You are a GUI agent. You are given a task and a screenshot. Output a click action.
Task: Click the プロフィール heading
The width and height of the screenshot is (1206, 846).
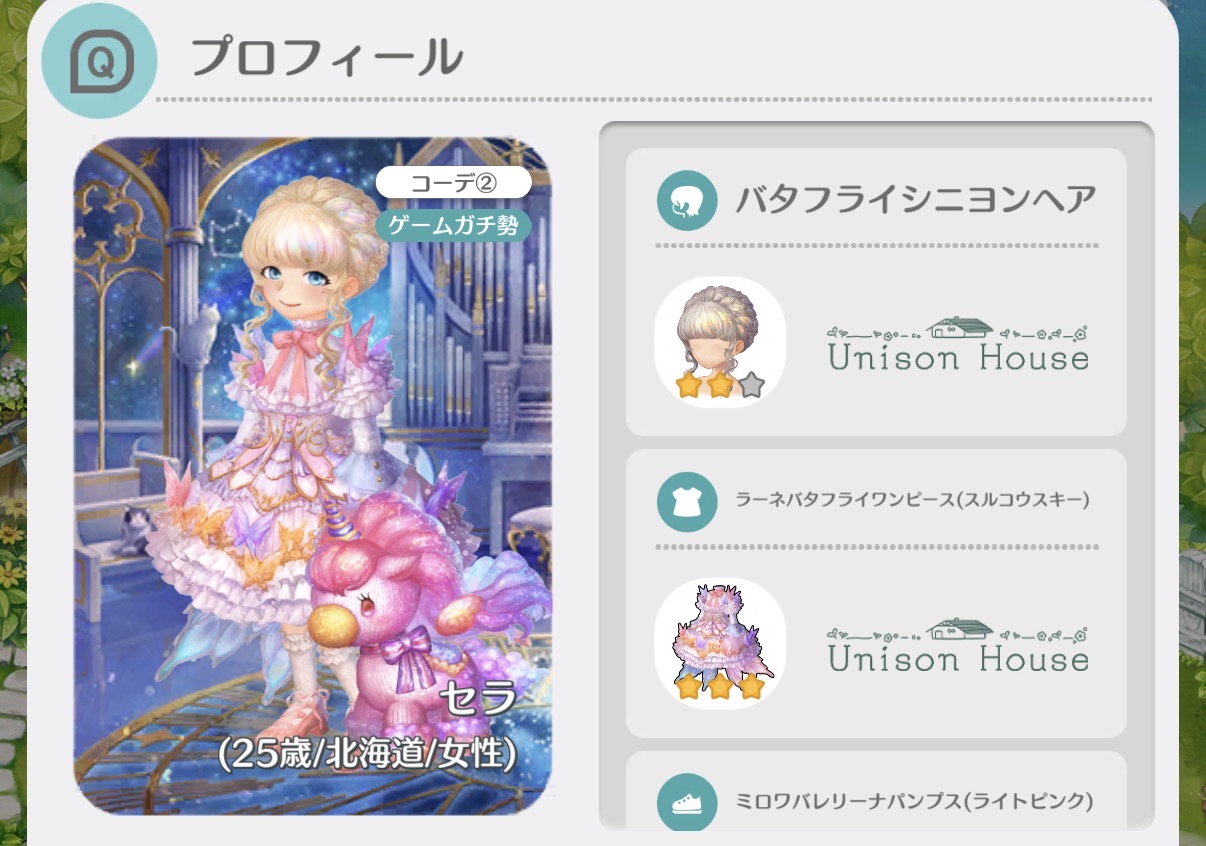pos(326,58)
